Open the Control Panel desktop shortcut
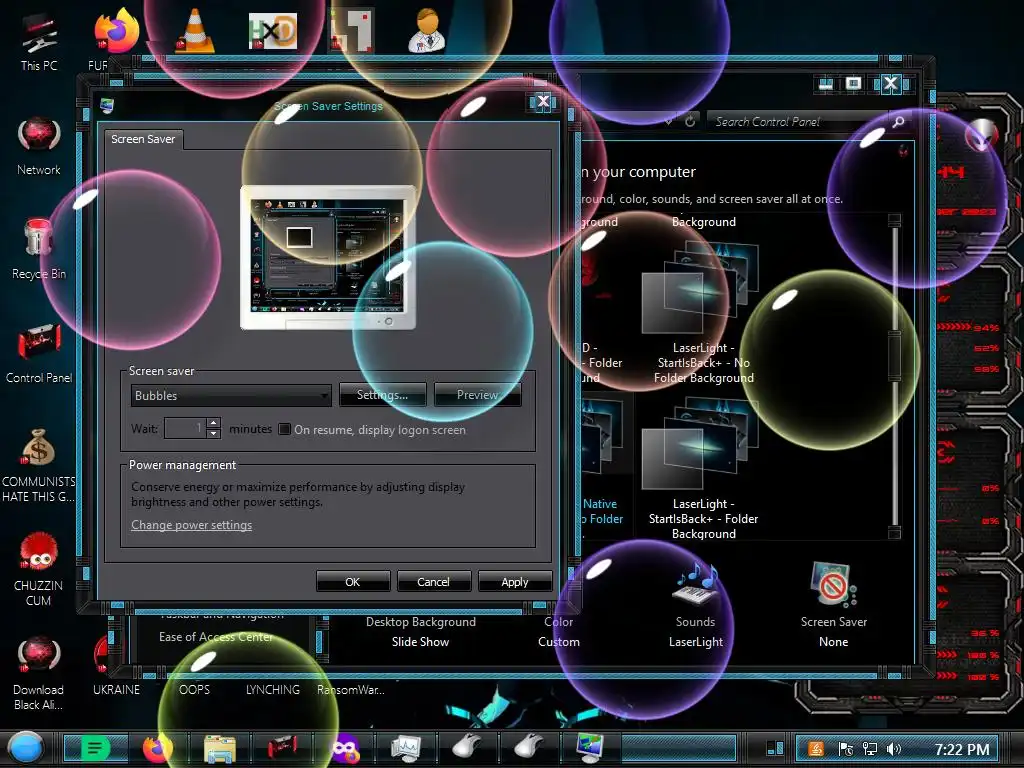Image resolution: width=1024 pixels, height=768 pixels. point(39,353)
